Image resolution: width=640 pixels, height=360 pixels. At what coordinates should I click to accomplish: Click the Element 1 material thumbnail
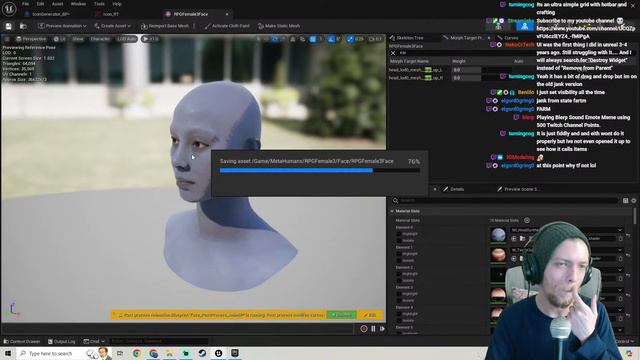tap(498, 255)
